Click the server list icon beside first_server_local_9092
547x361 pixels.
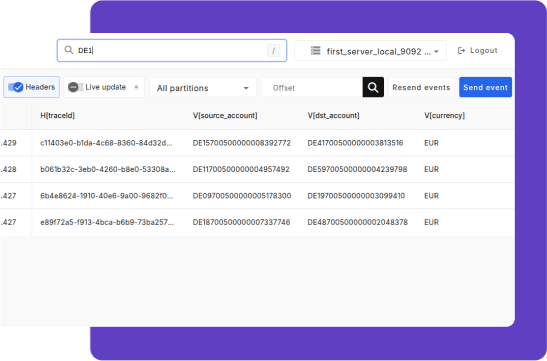315,51
